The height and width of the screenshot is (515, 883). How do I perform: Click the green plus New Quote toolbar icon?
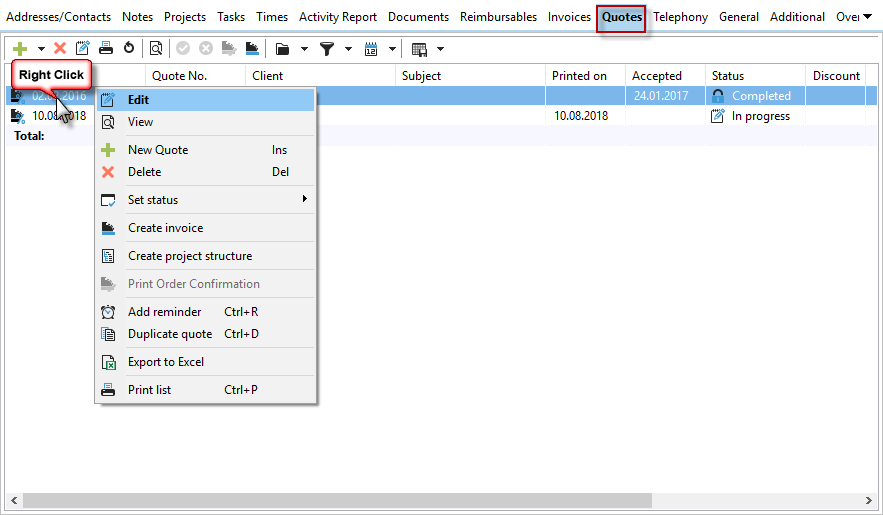click(19, 48)
